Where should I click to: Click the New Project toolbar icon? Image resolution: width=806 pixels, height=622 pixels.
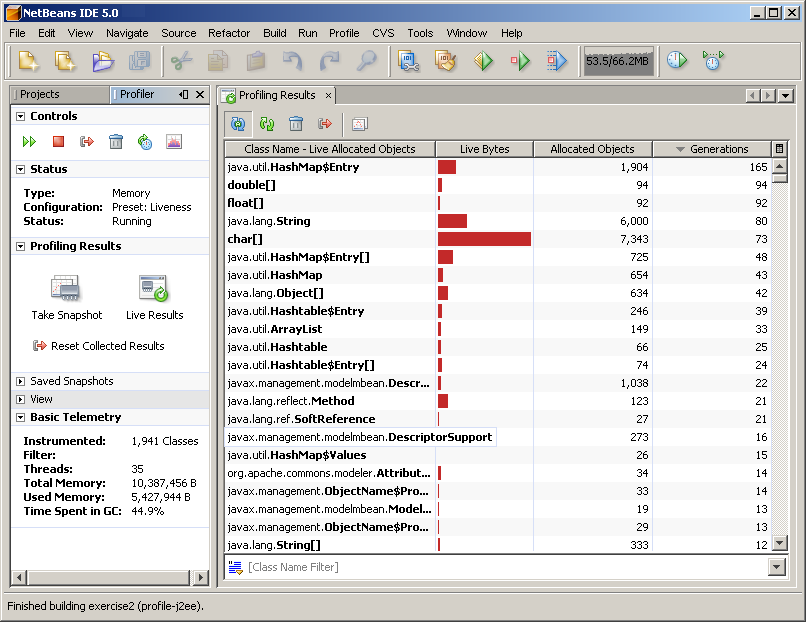coord(65,61)
